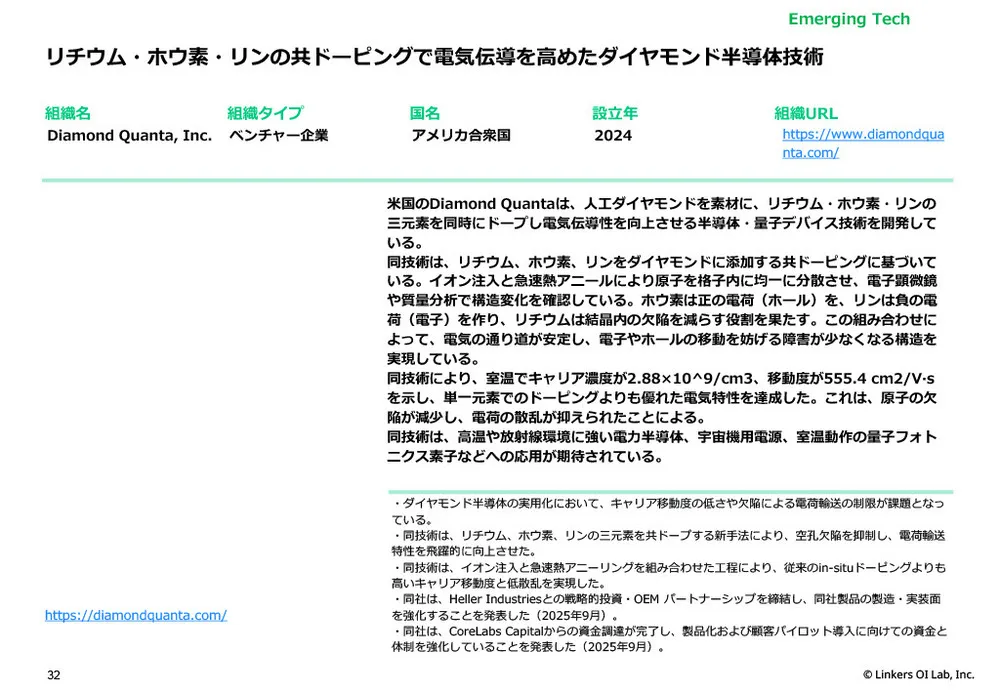Select the slide title about ダイヤモンド半導体技術
The width and height of the screenshot is (1000, 692).
coord(435,57)
